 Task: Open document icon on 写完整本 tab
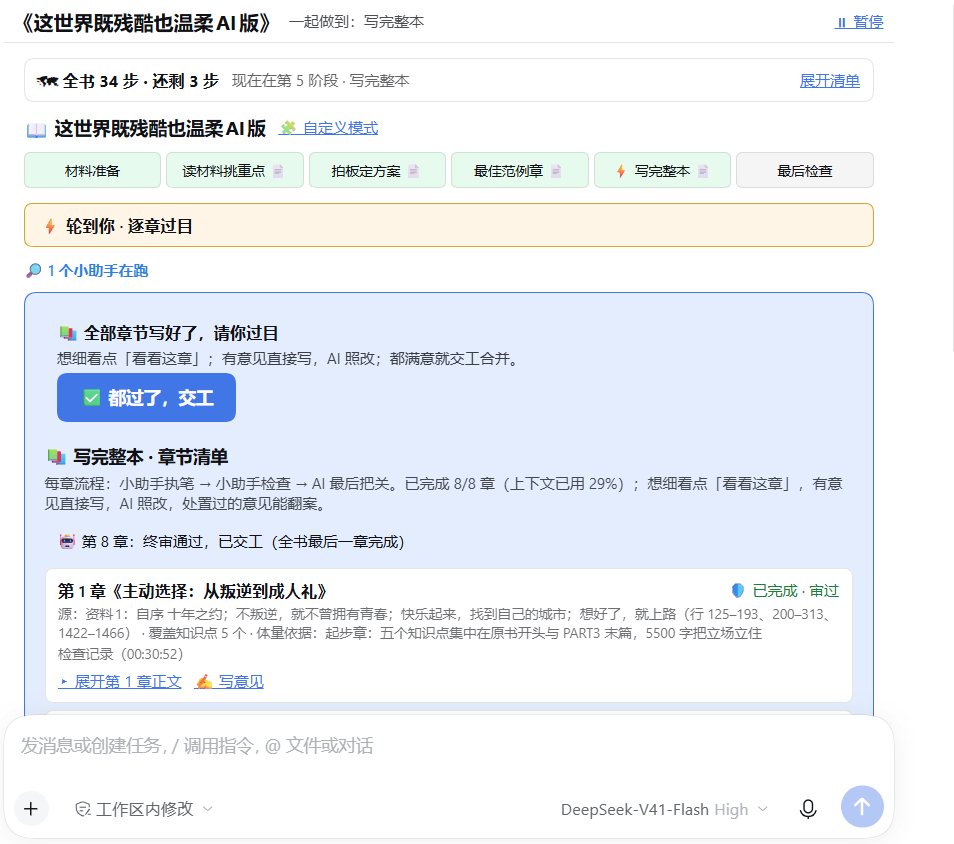[703, 171]
